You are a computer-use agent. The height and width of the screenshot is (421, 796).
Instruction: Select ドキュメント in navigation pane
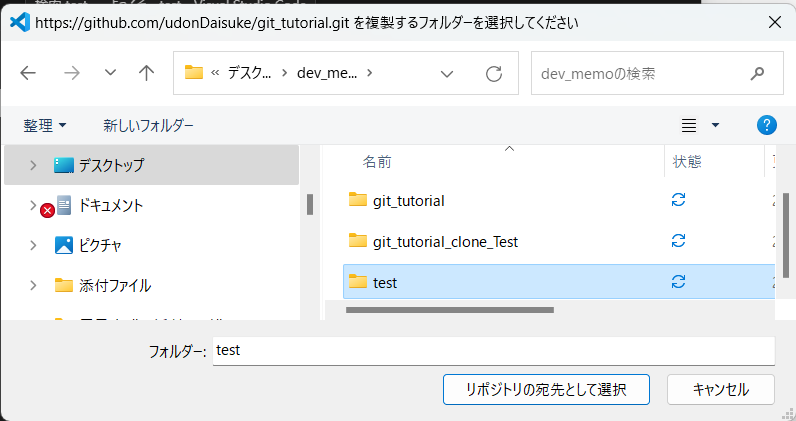pyautogui.click(x=111, y=205)
